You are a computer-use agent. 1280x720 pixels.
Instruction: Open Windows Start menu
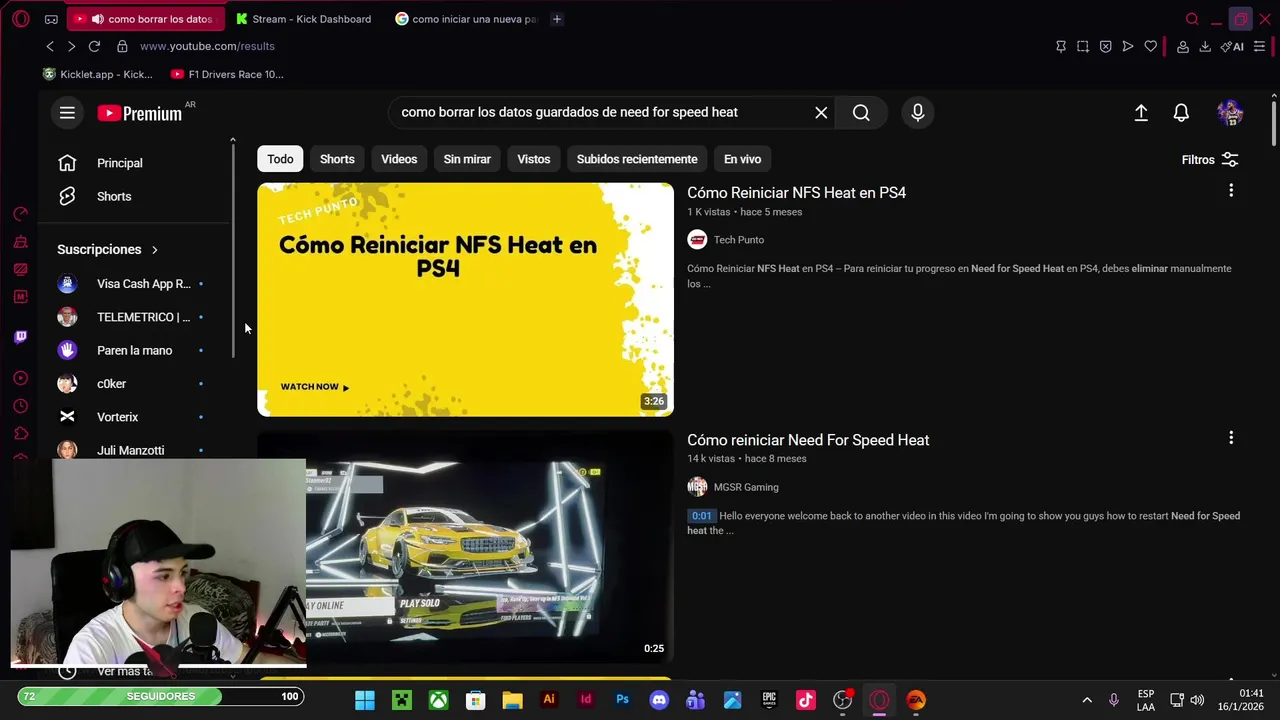[365, 700]
